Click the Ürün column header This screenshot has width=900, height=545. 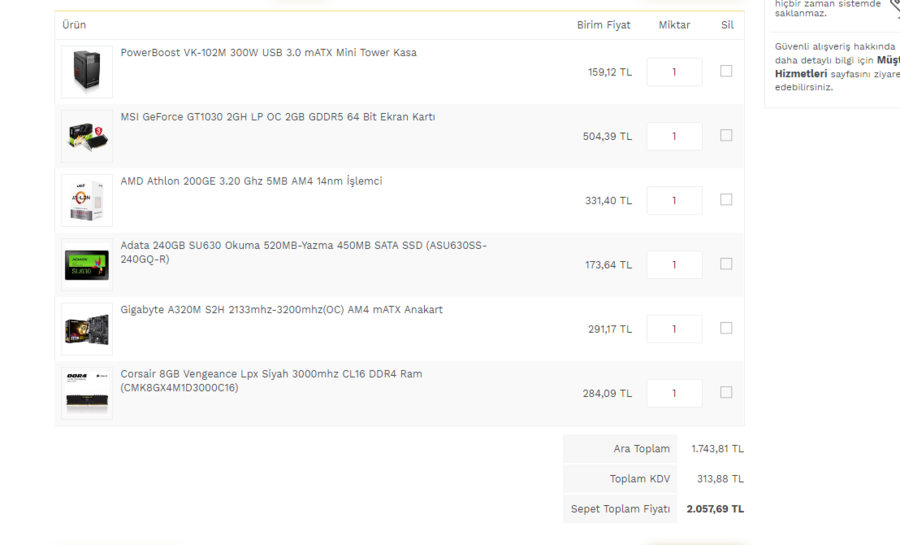[74, 25]
